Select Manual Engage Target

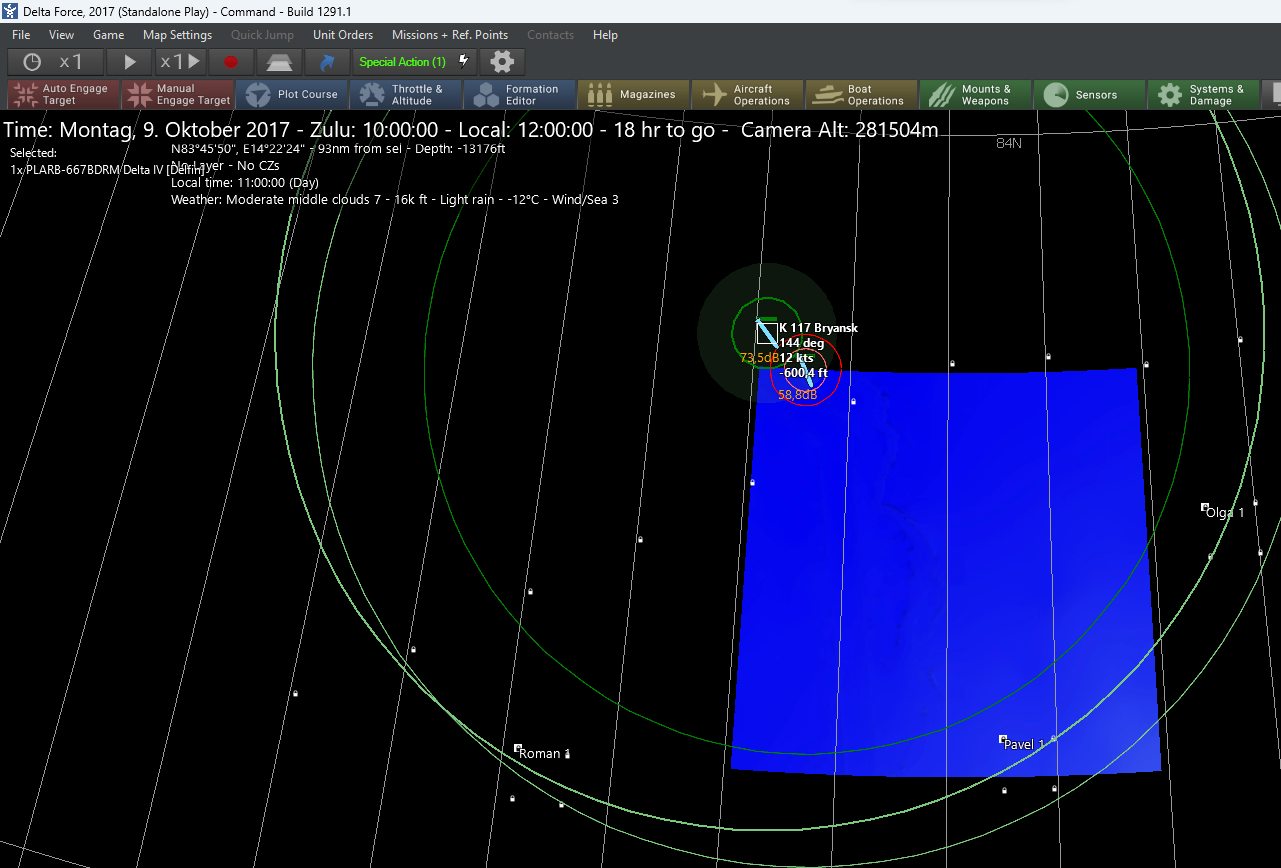177,95
